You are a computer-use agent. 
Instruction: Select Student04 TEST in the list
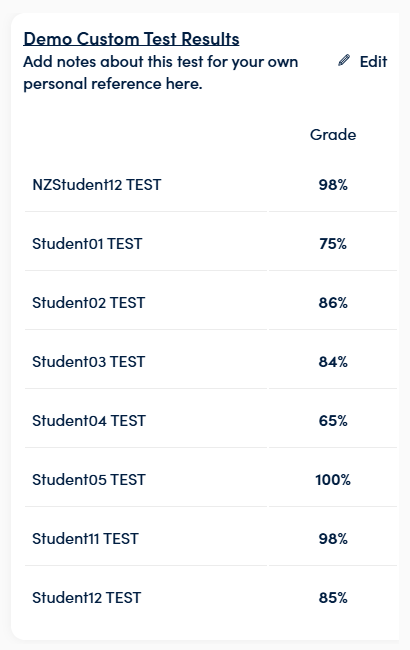click(89, 420)
